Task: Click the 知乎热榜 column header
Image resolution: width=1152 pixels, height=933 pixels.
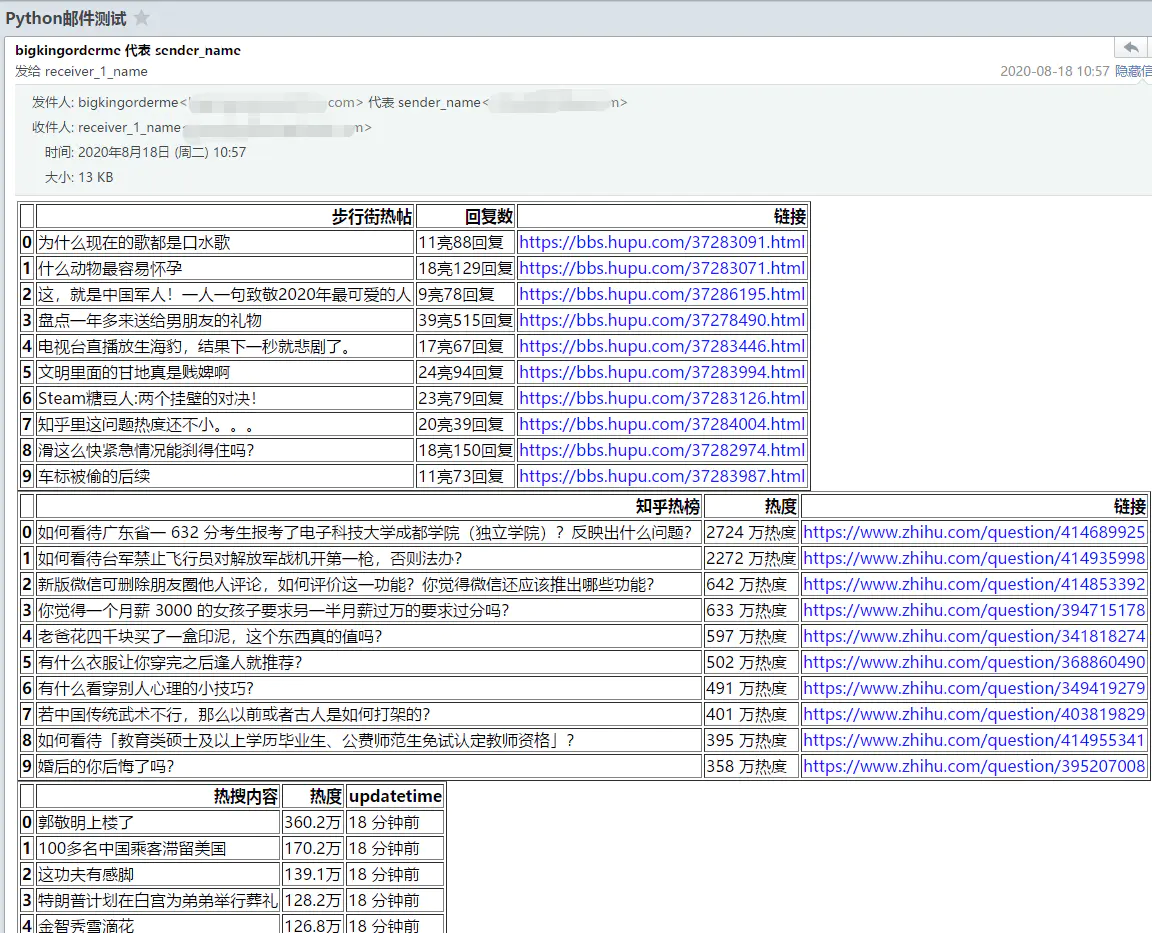Action: coord(369,506)
